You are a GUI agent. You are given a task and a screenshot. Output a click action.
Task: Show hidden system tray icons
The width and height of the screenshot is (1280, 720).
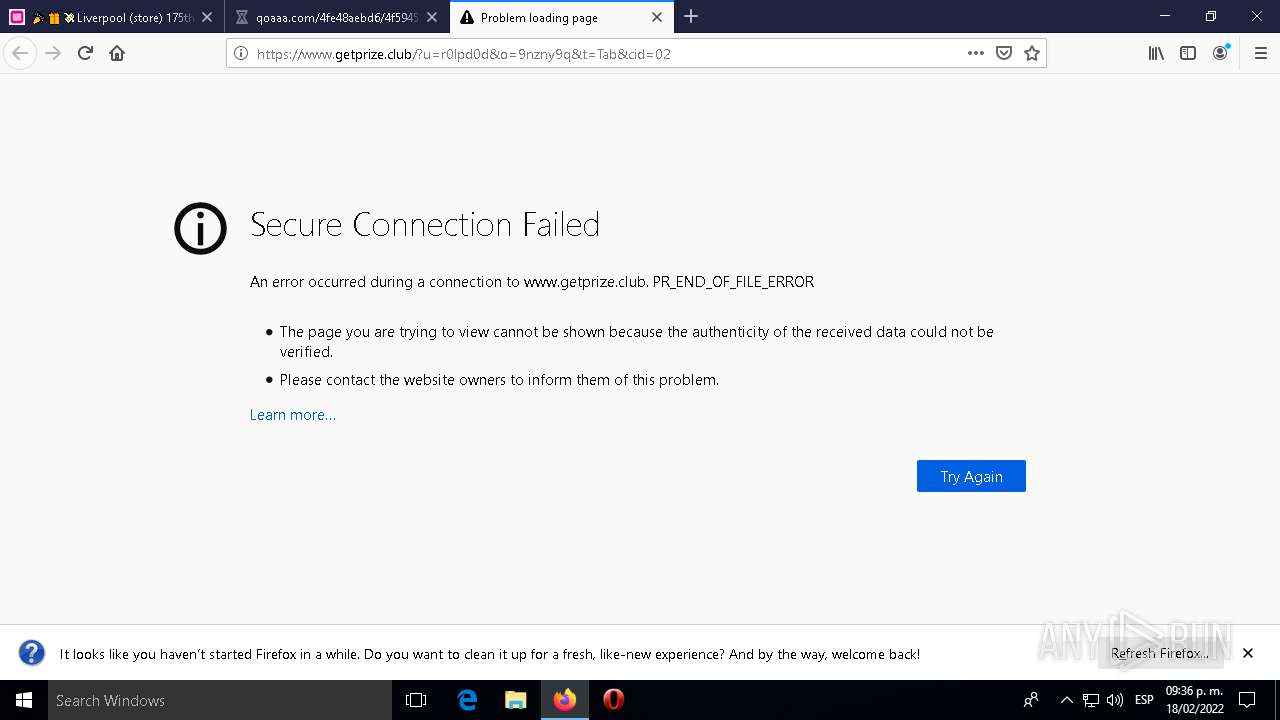point(1066,700)
